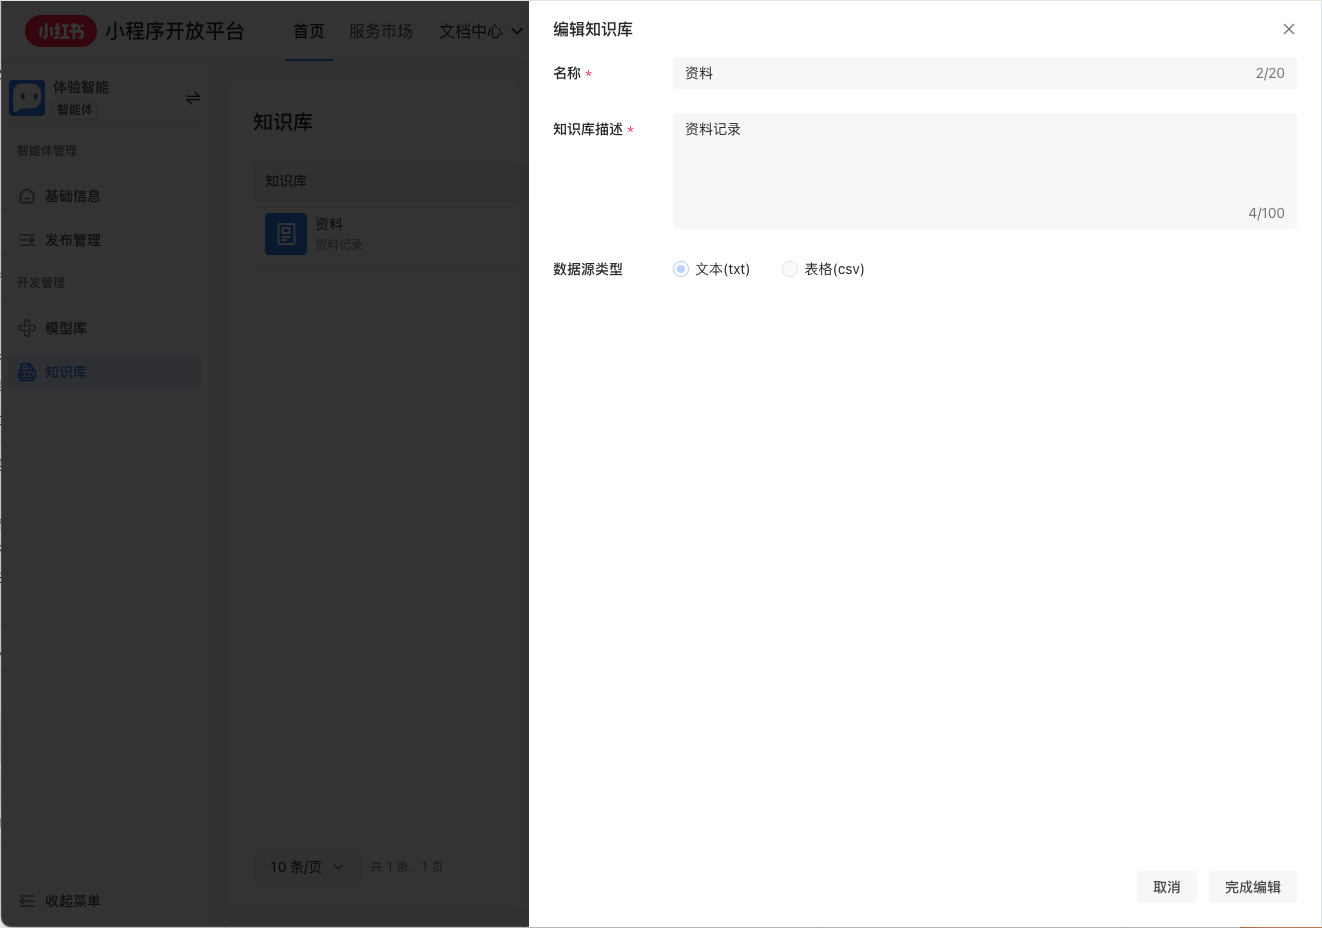Open the 服务市场 menu item
Viewport: 1322px width, 928px height.
[381, 31]
